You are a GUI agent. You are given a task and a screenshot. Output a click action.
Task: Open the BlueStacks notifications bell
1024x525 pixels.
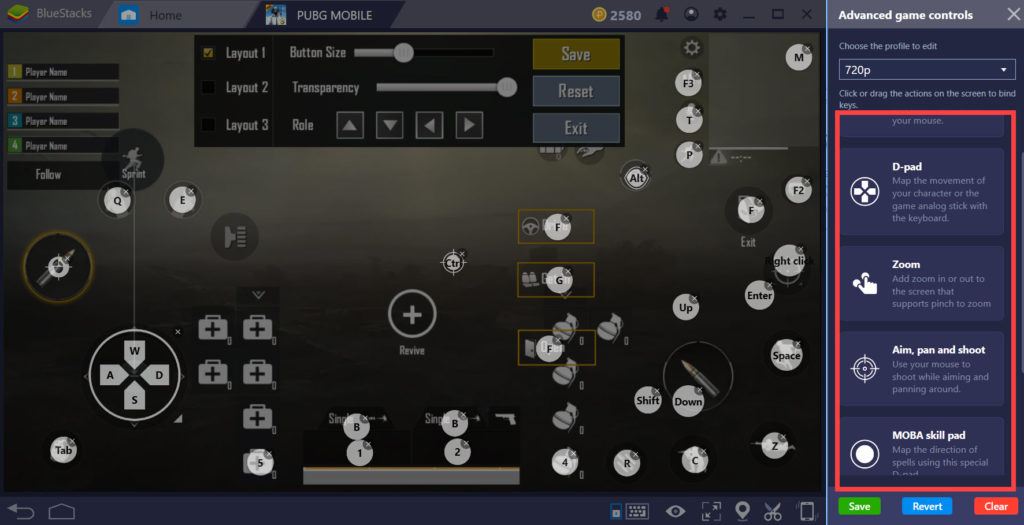pyautogui.click(x=662, y=15)
